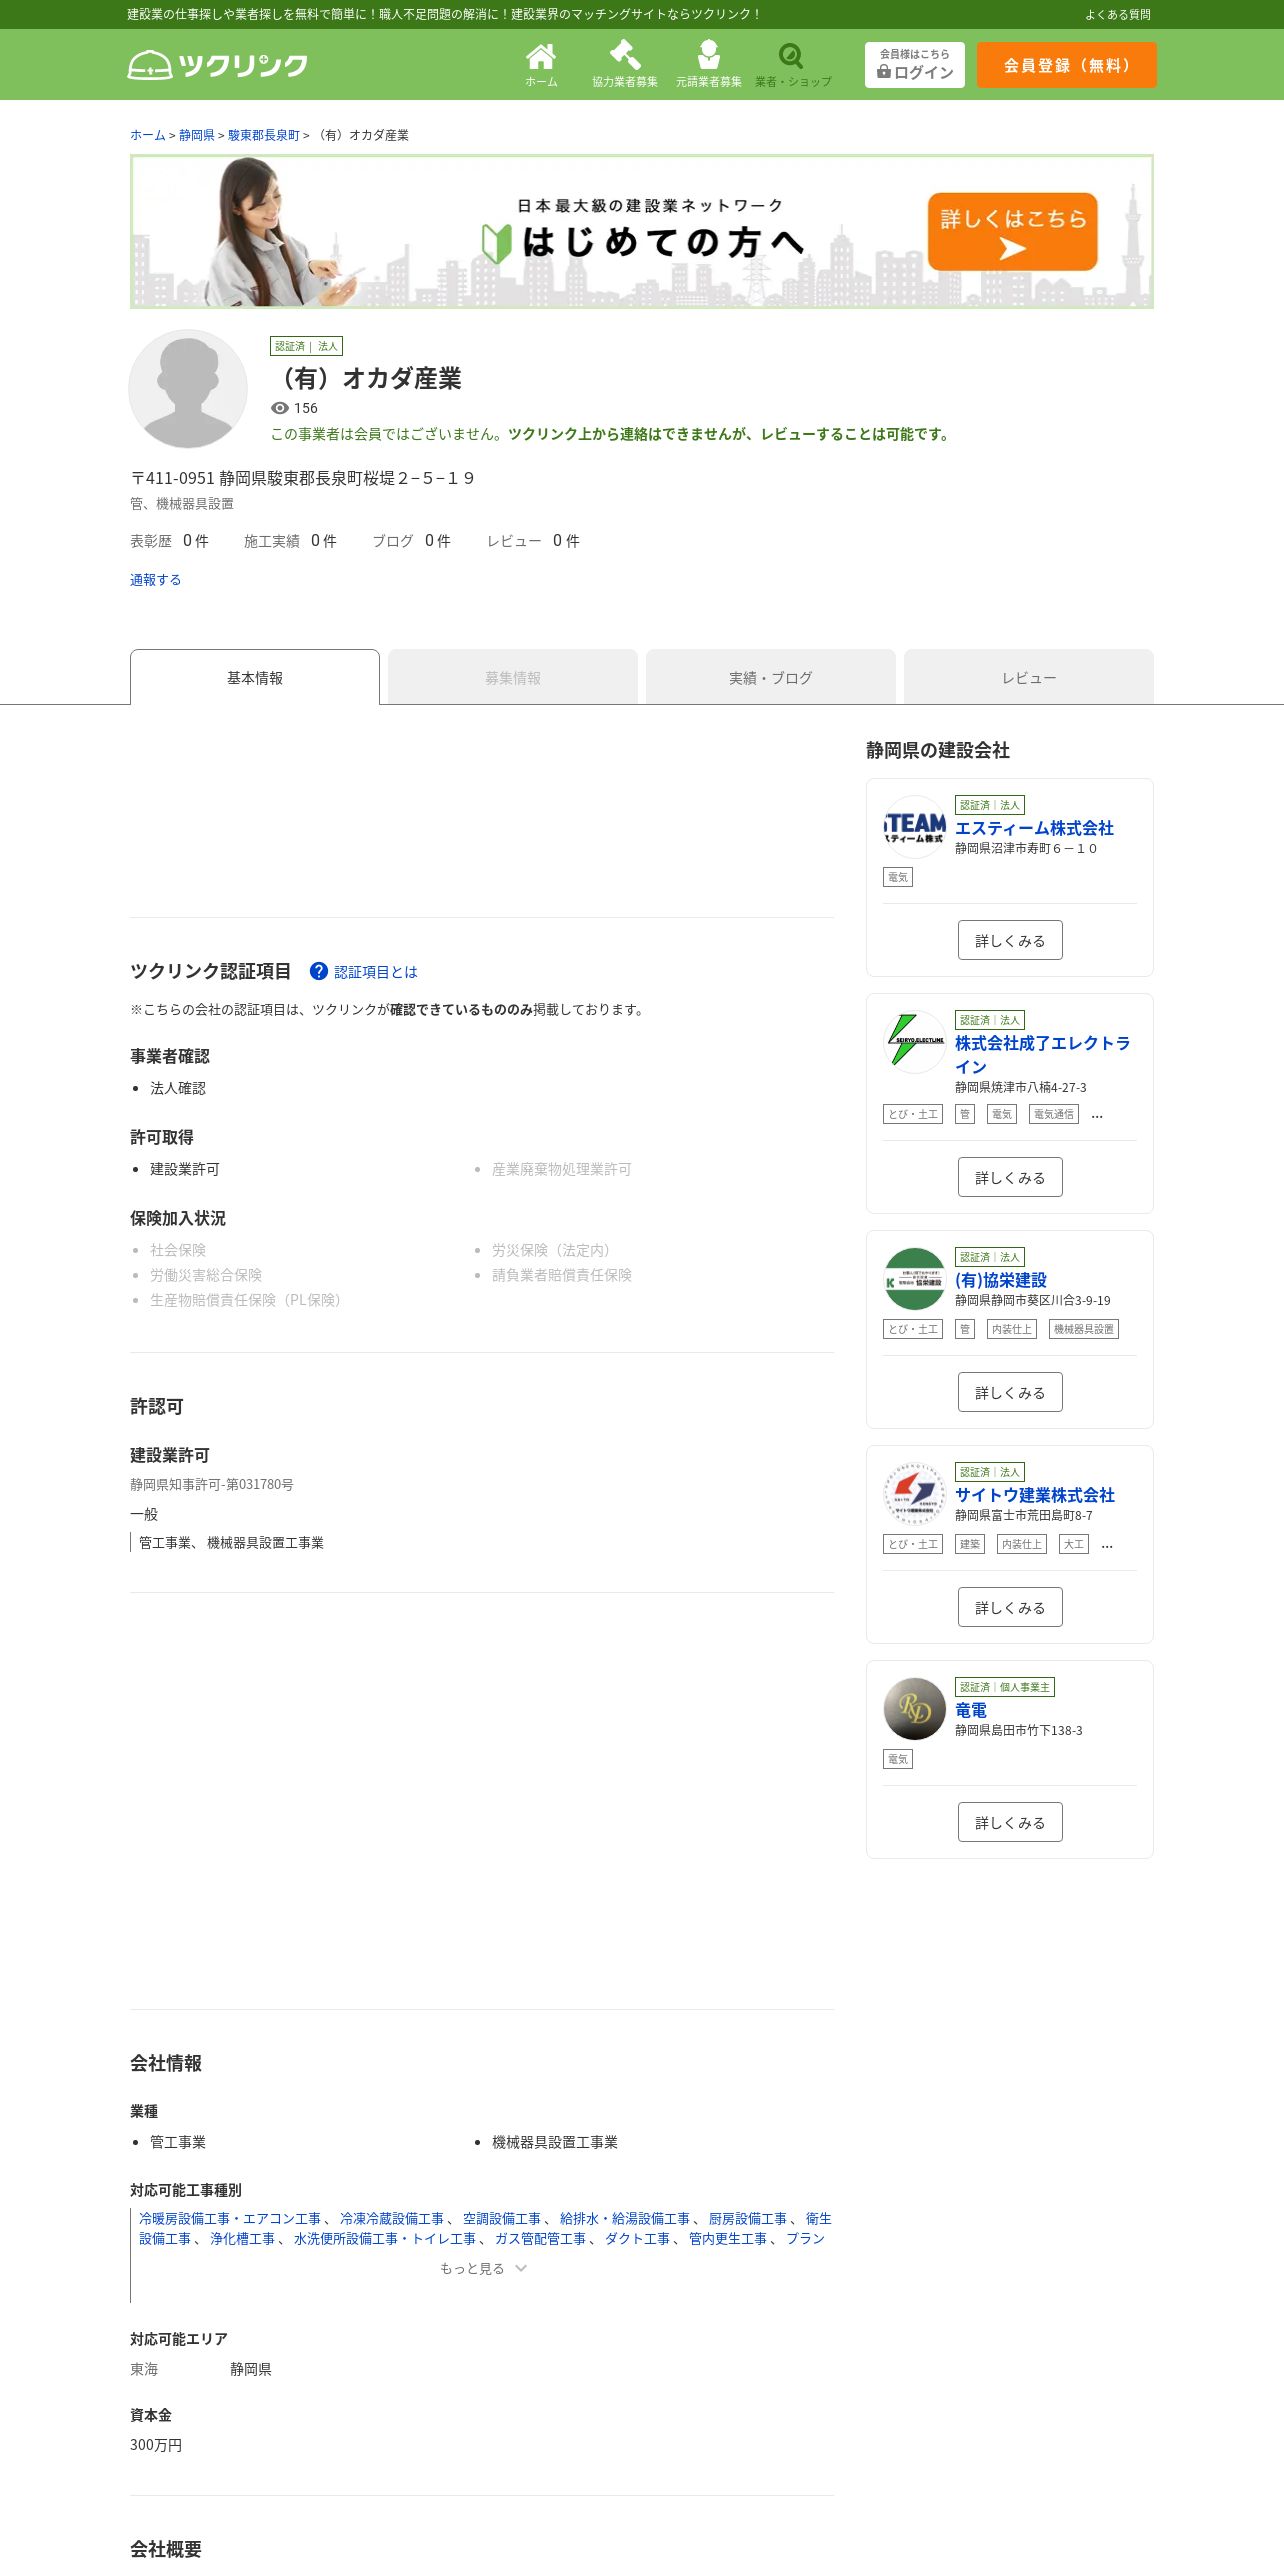Click the address 〒411-0951 text

point(302,478)
